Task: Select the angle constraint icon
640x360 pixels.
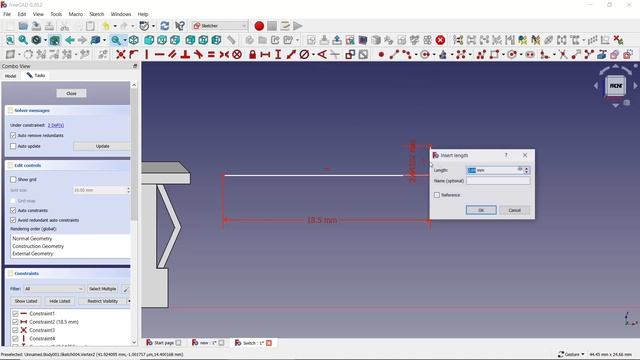Action: [x=322, y=54]
